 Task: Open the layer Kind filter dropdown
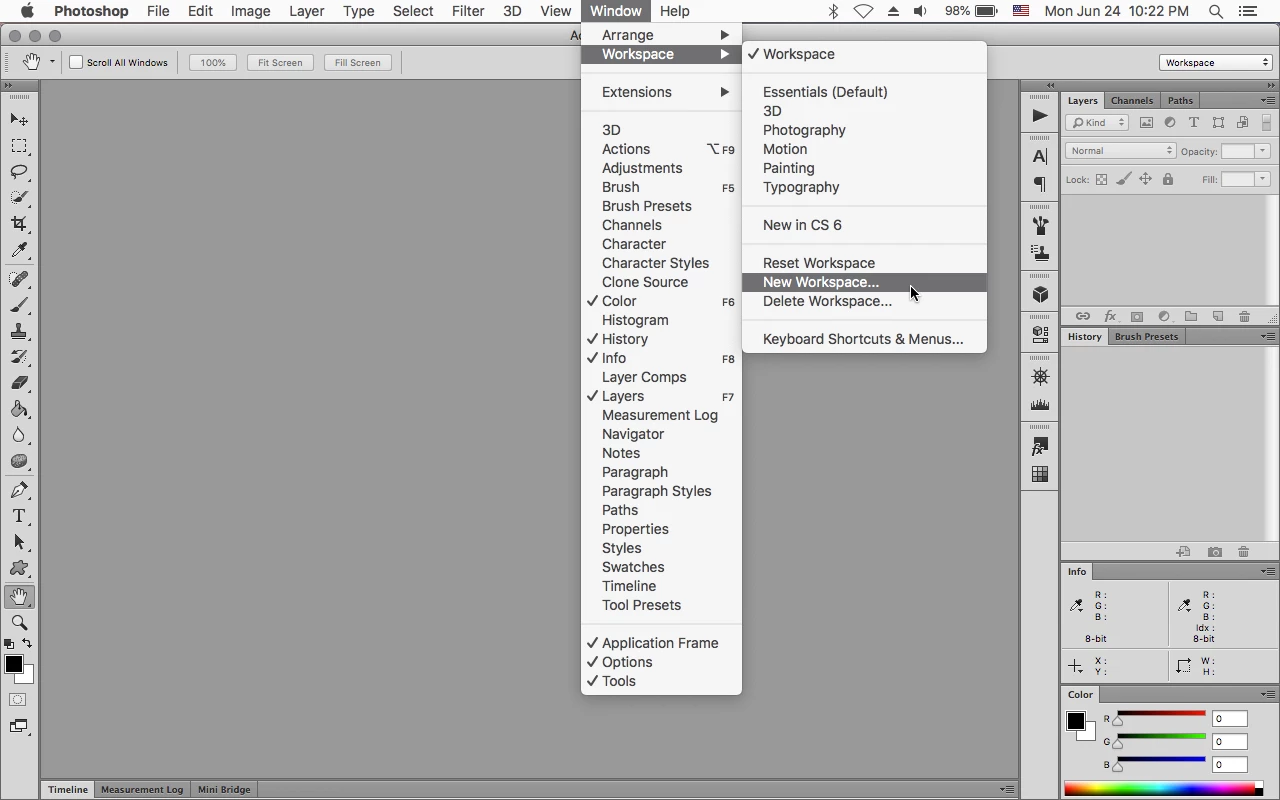coord(1097,123)
